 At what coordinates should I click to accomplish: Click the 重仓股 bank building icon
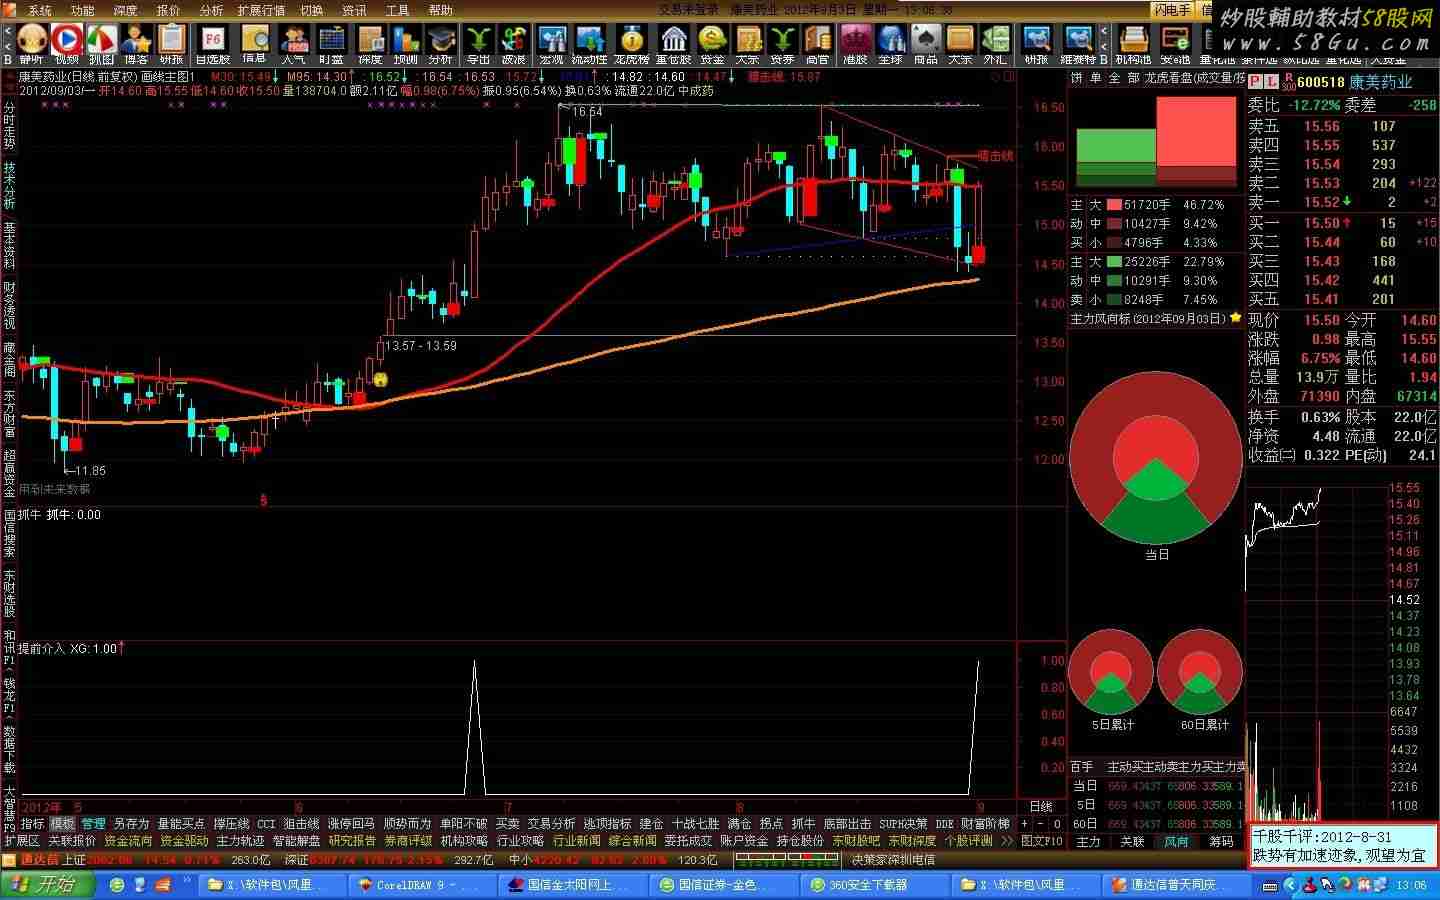pyautogui.click(x=675, y=42)
